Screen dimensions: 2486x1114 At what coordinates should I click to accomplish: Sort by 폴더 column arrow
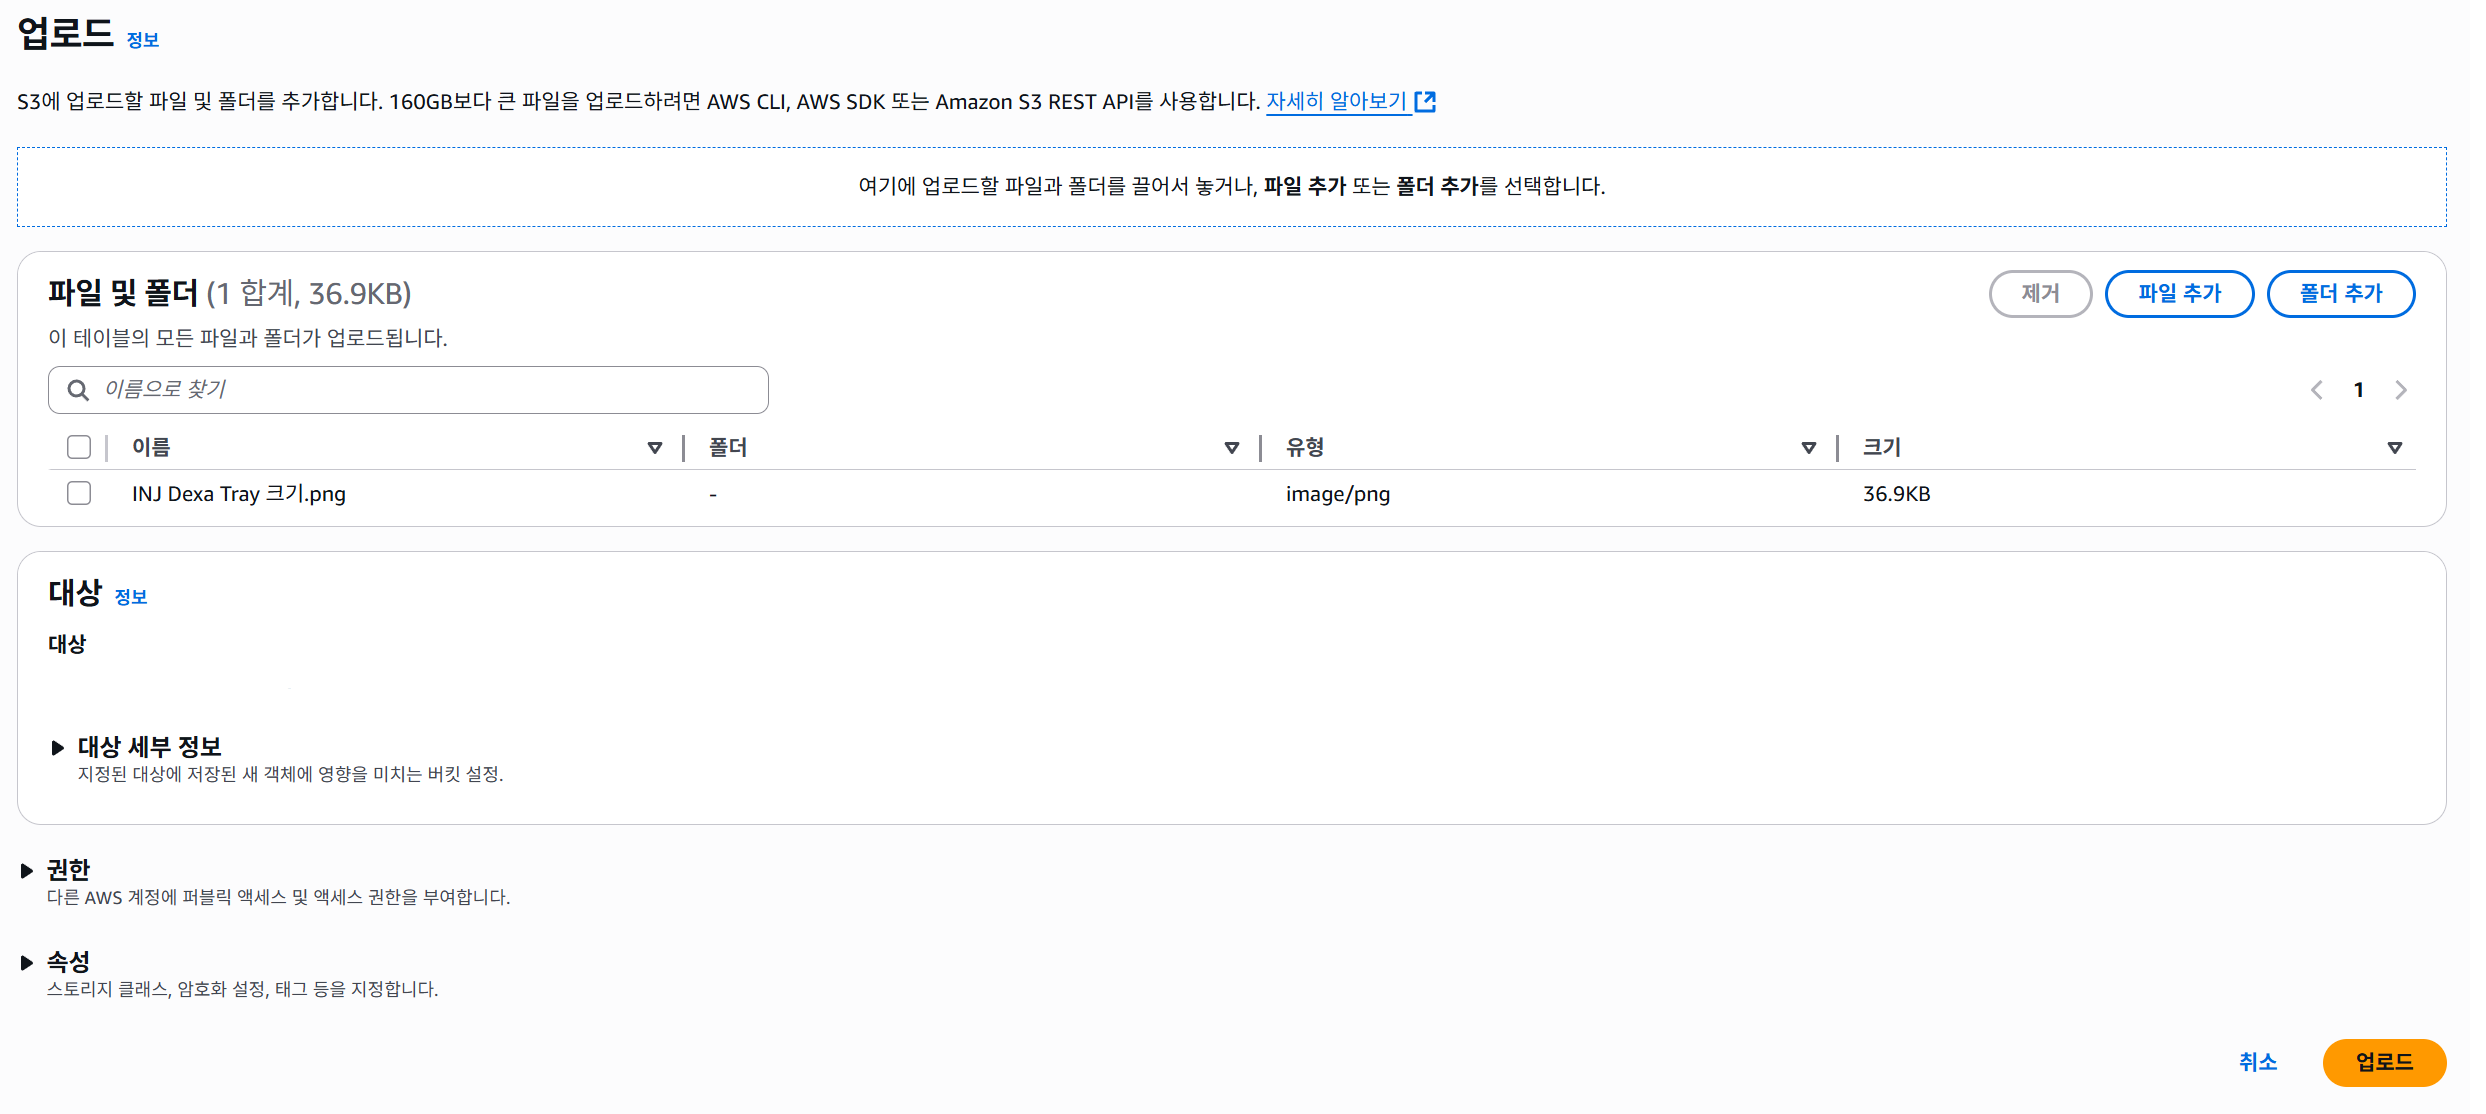coord(1232,448)
